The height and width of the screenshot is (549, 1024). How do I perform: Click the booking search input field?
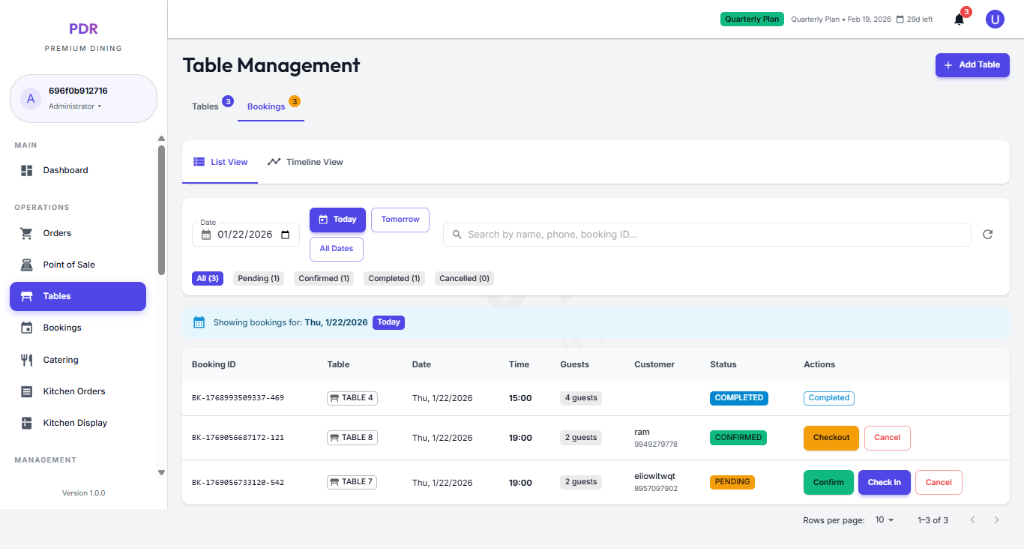pyautogui.click(x=706, y=234)
